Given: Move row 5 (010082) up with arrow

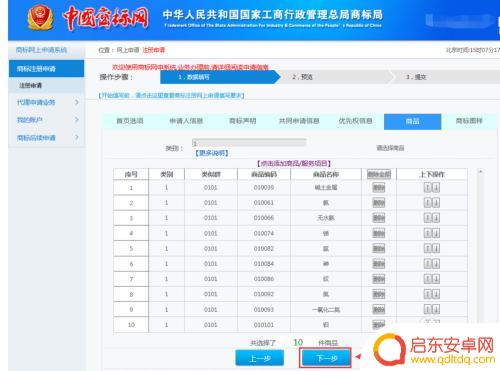Looking at the screenshot, I should [x=428, y=248].
